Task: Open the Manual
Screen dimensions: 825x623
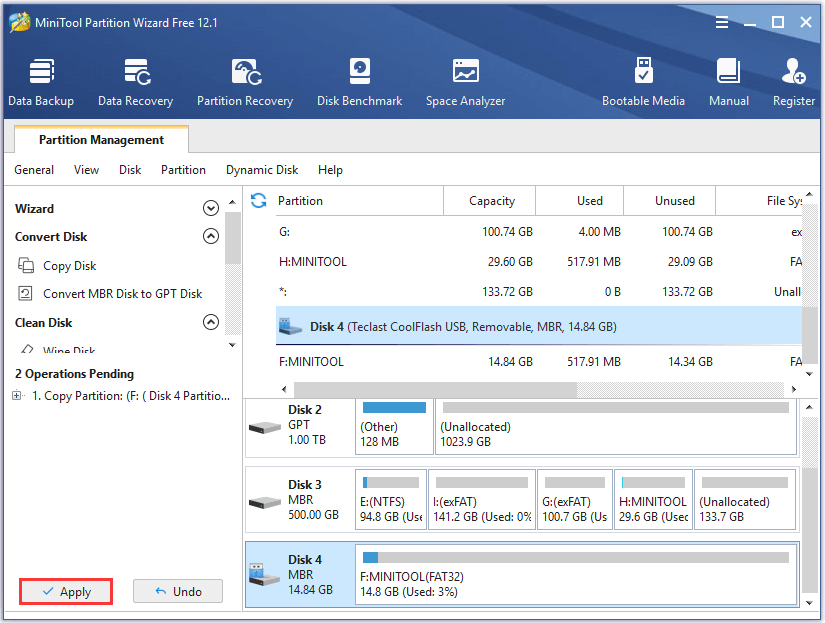Action: tap(729, 83)
